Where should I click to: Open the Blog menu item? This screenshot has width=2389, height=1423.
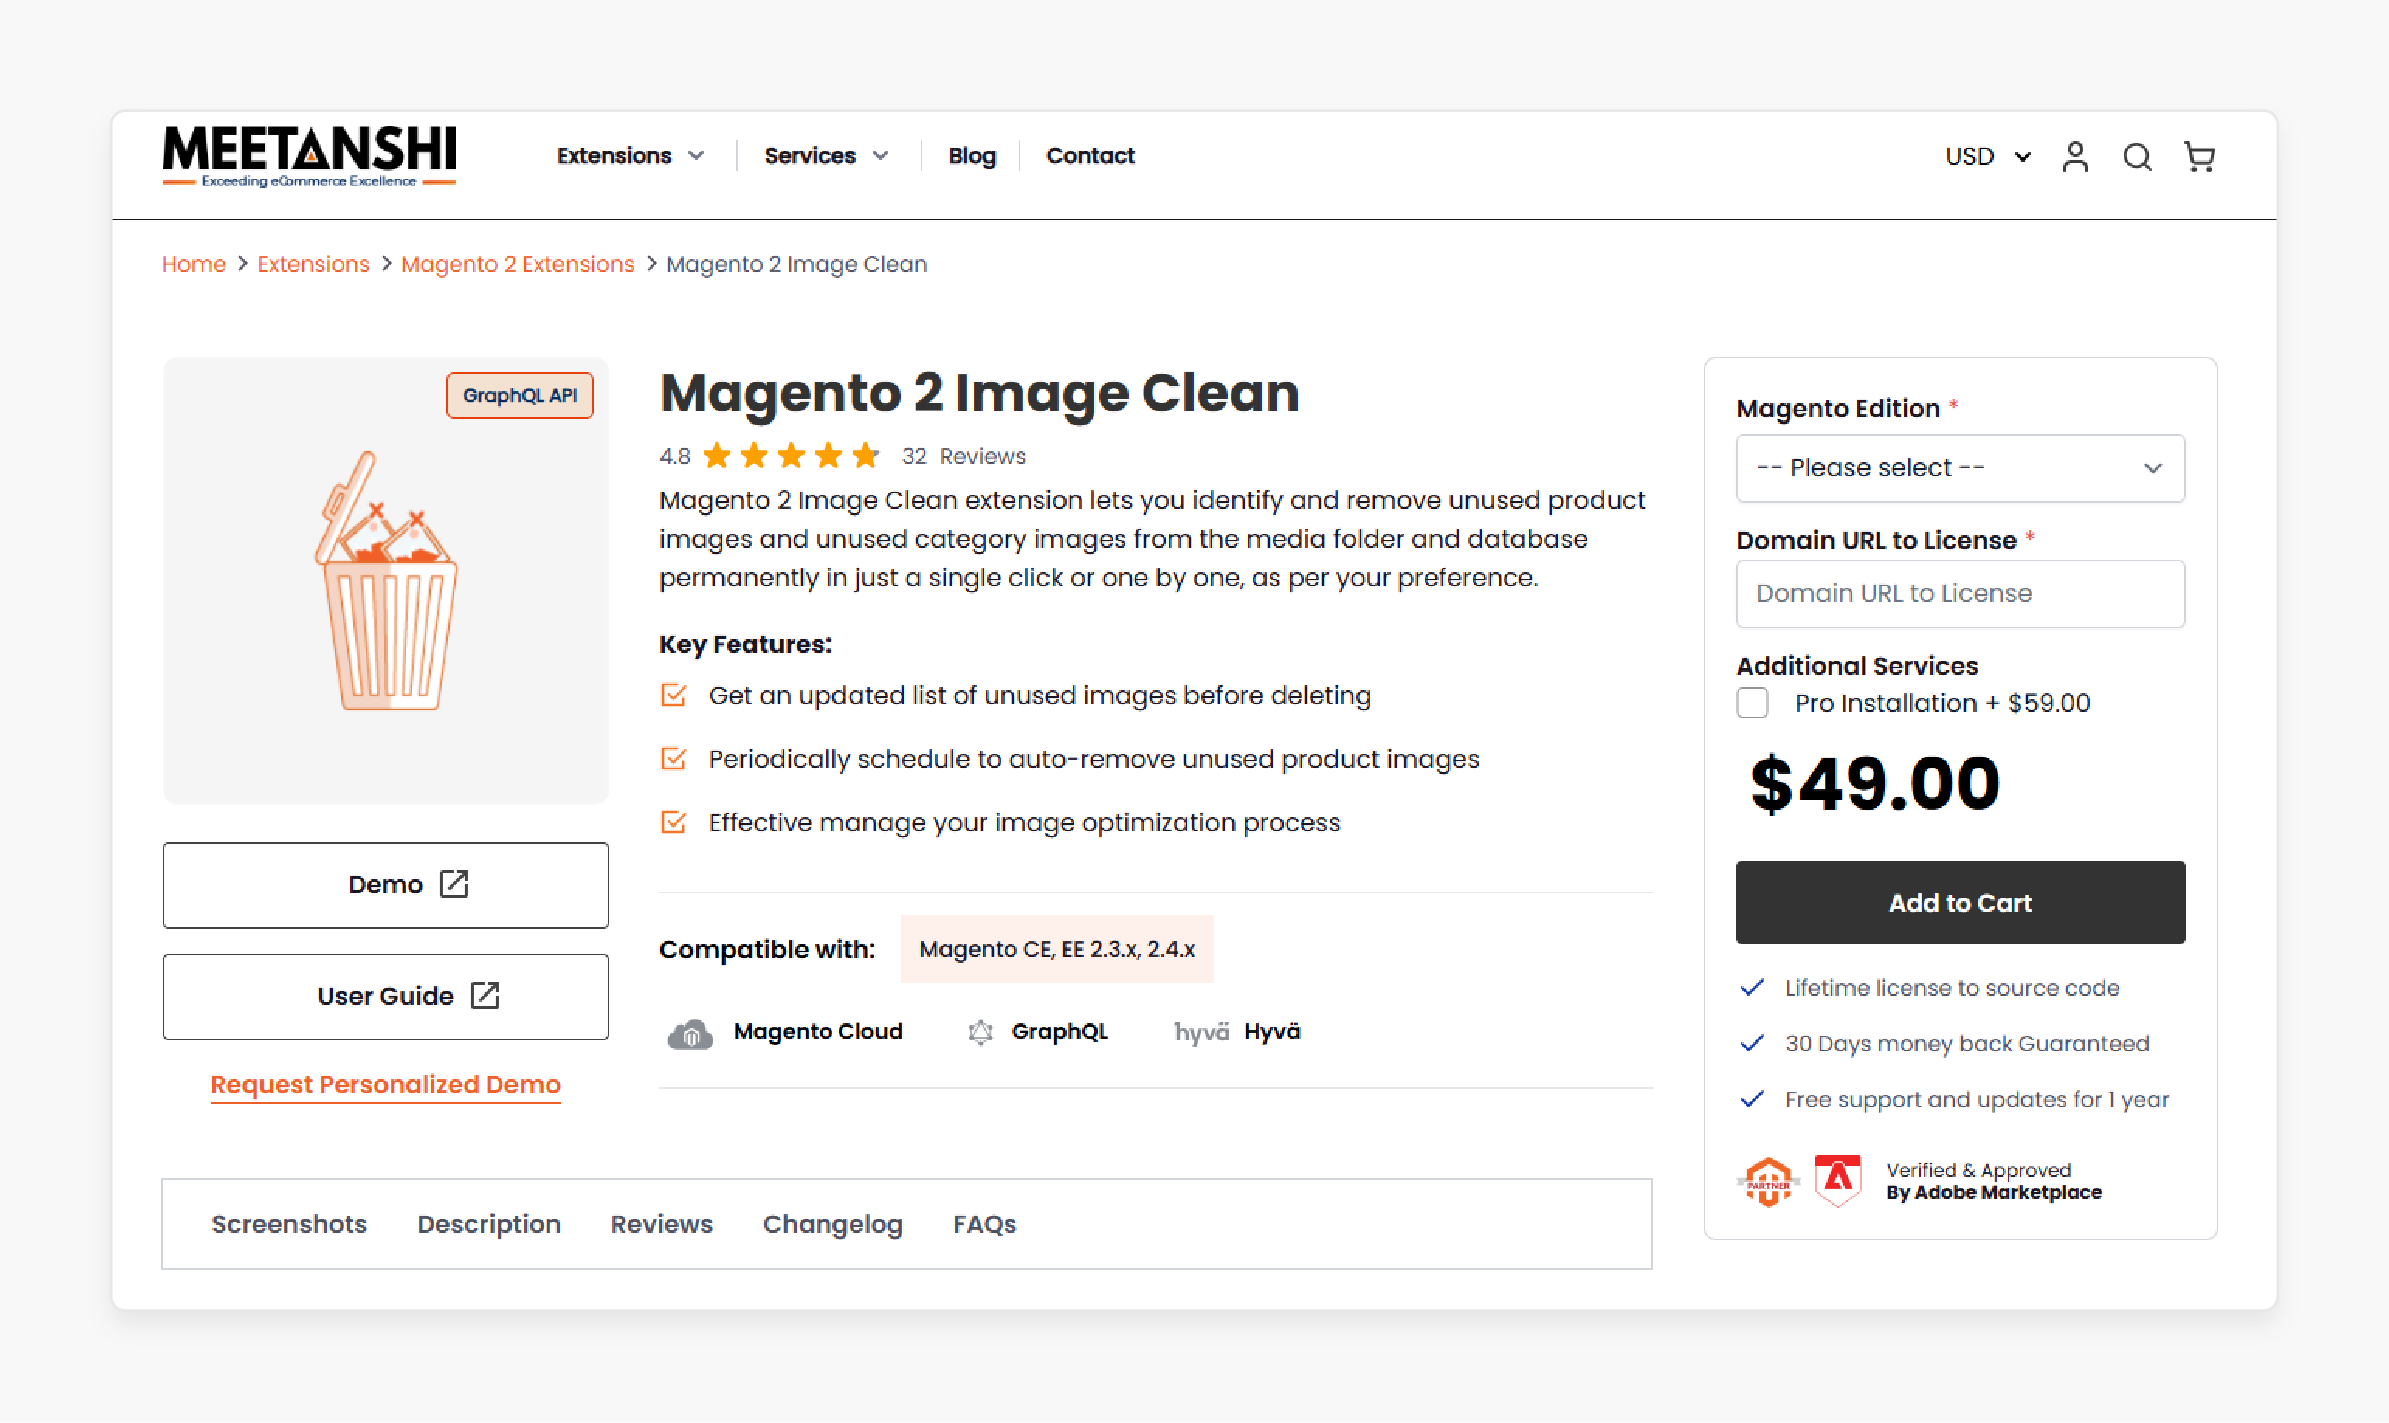click(x=971, y=156)
